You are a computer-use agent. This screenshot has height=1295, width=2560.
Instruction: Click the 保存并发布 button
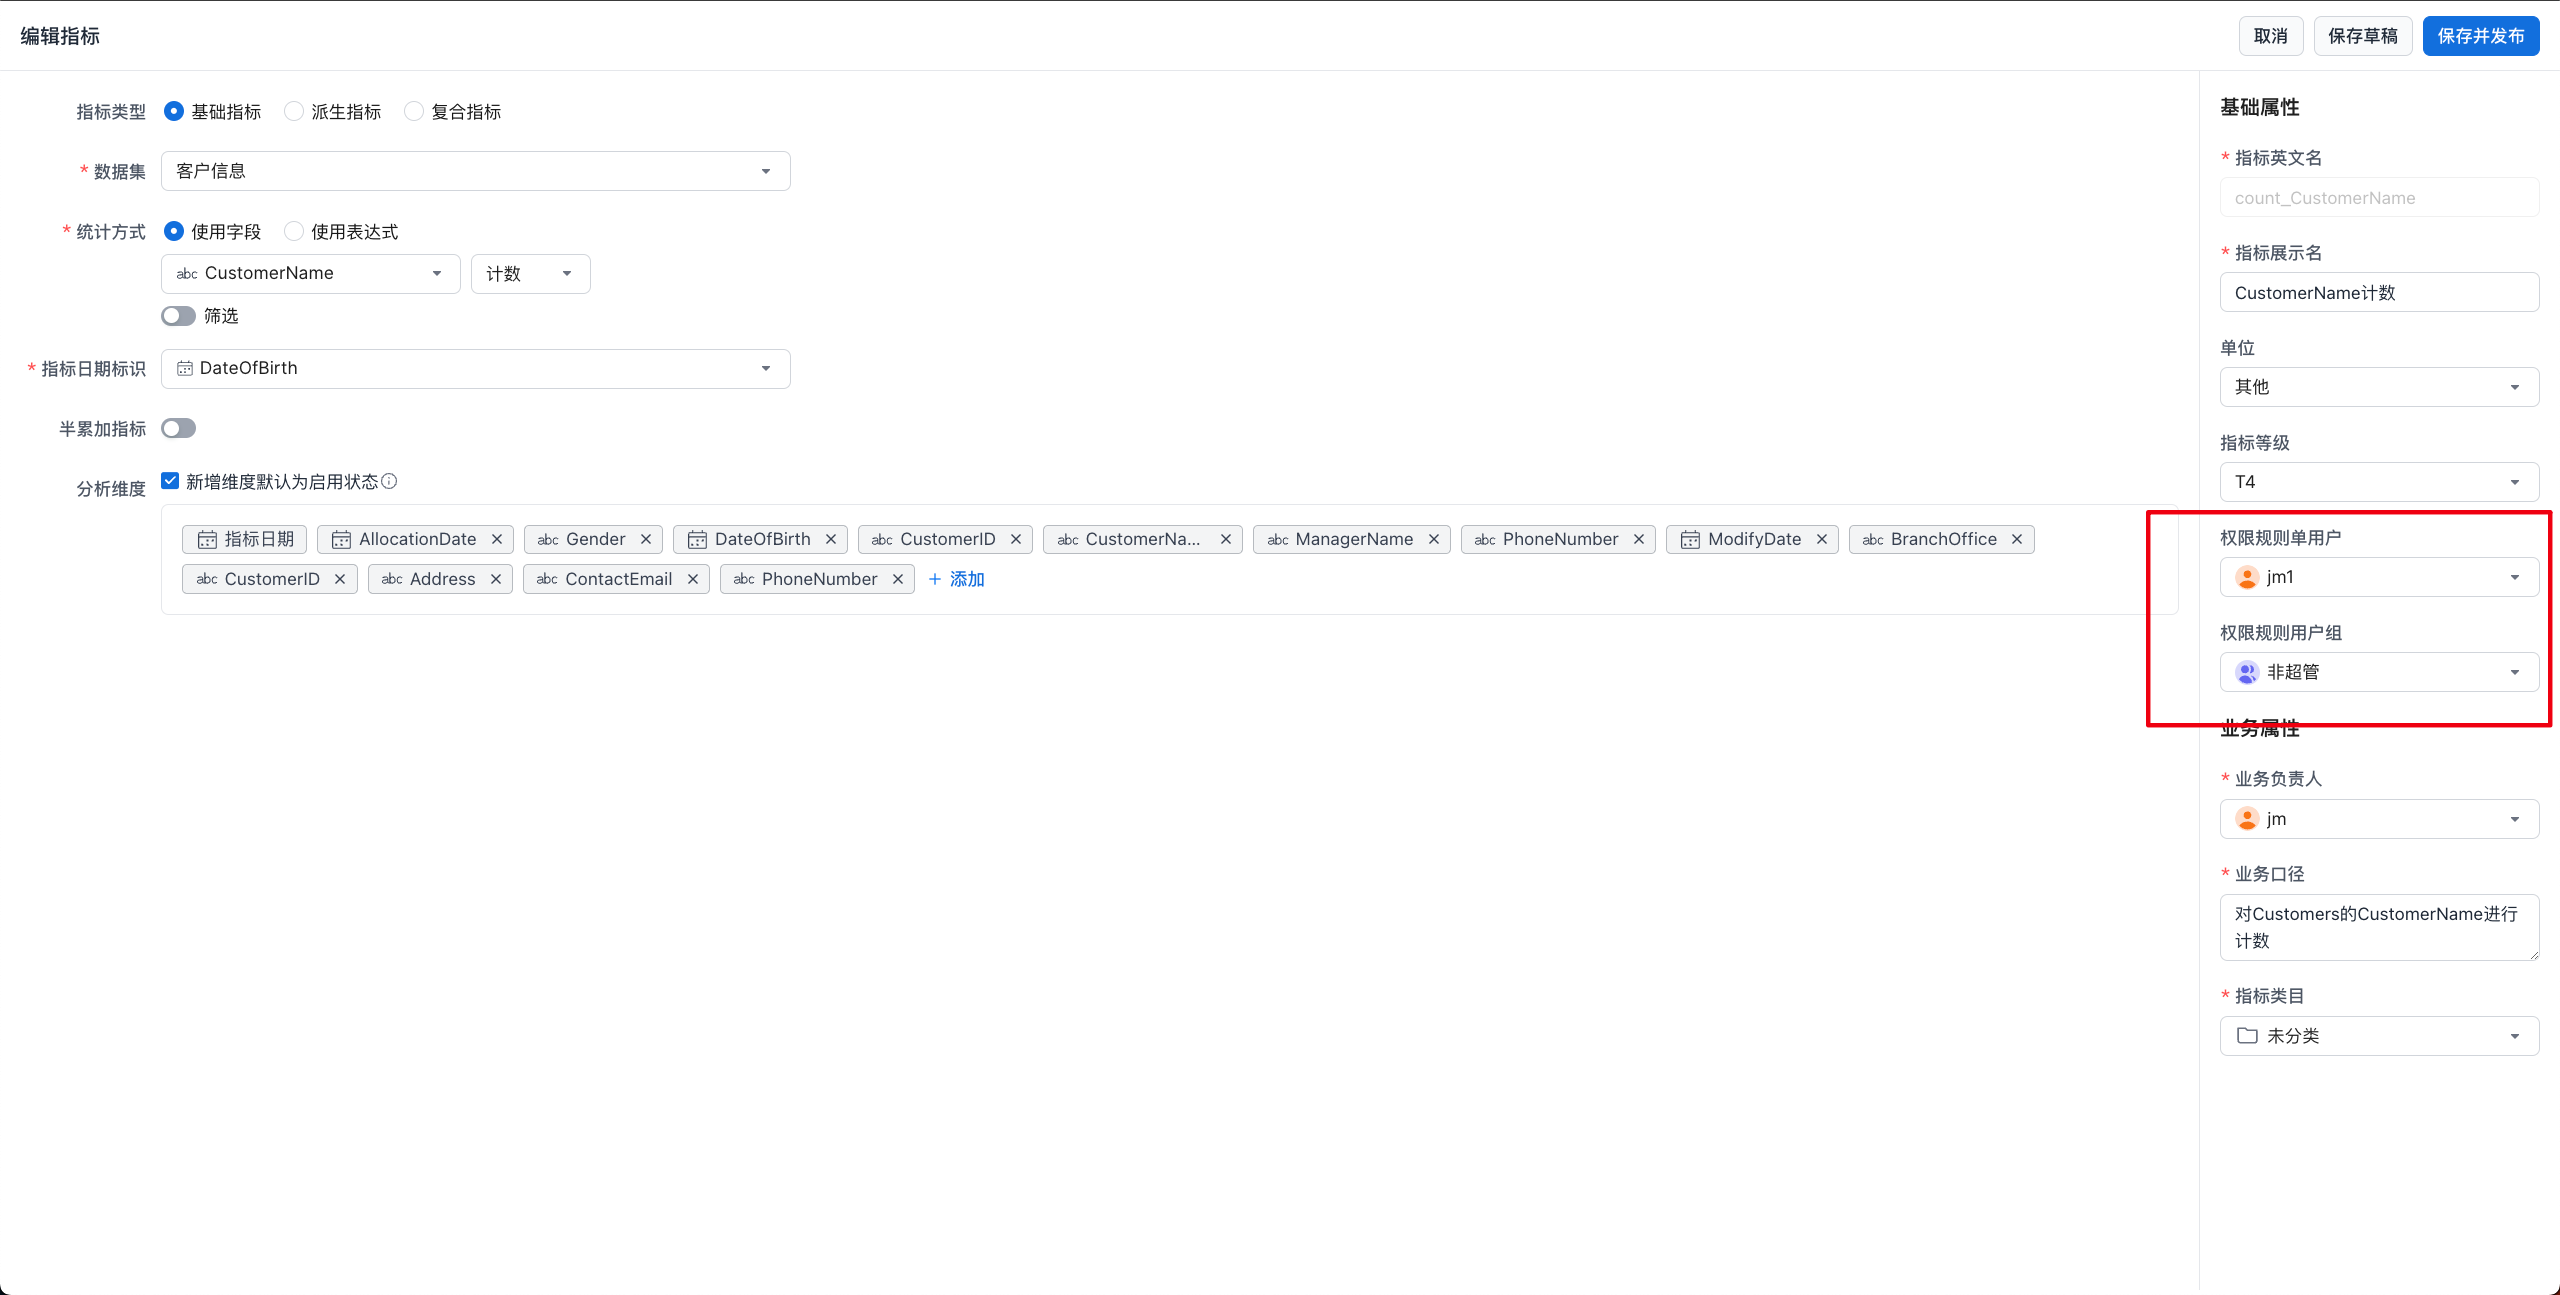[2480, 36]
